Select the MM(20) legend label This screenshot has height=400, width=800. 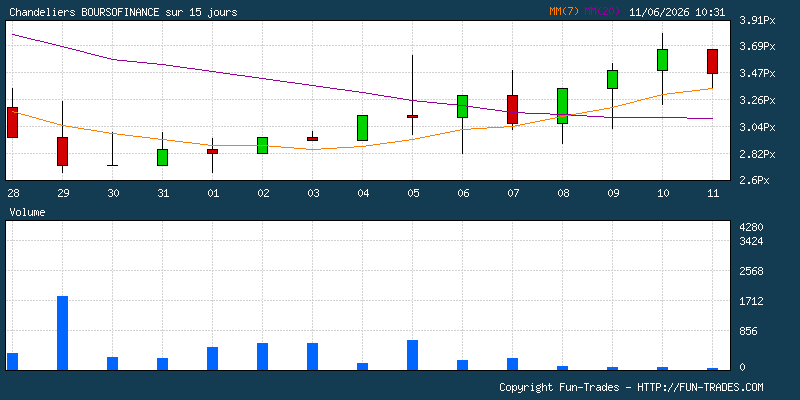pyautogui.click(x=602, y=11)
